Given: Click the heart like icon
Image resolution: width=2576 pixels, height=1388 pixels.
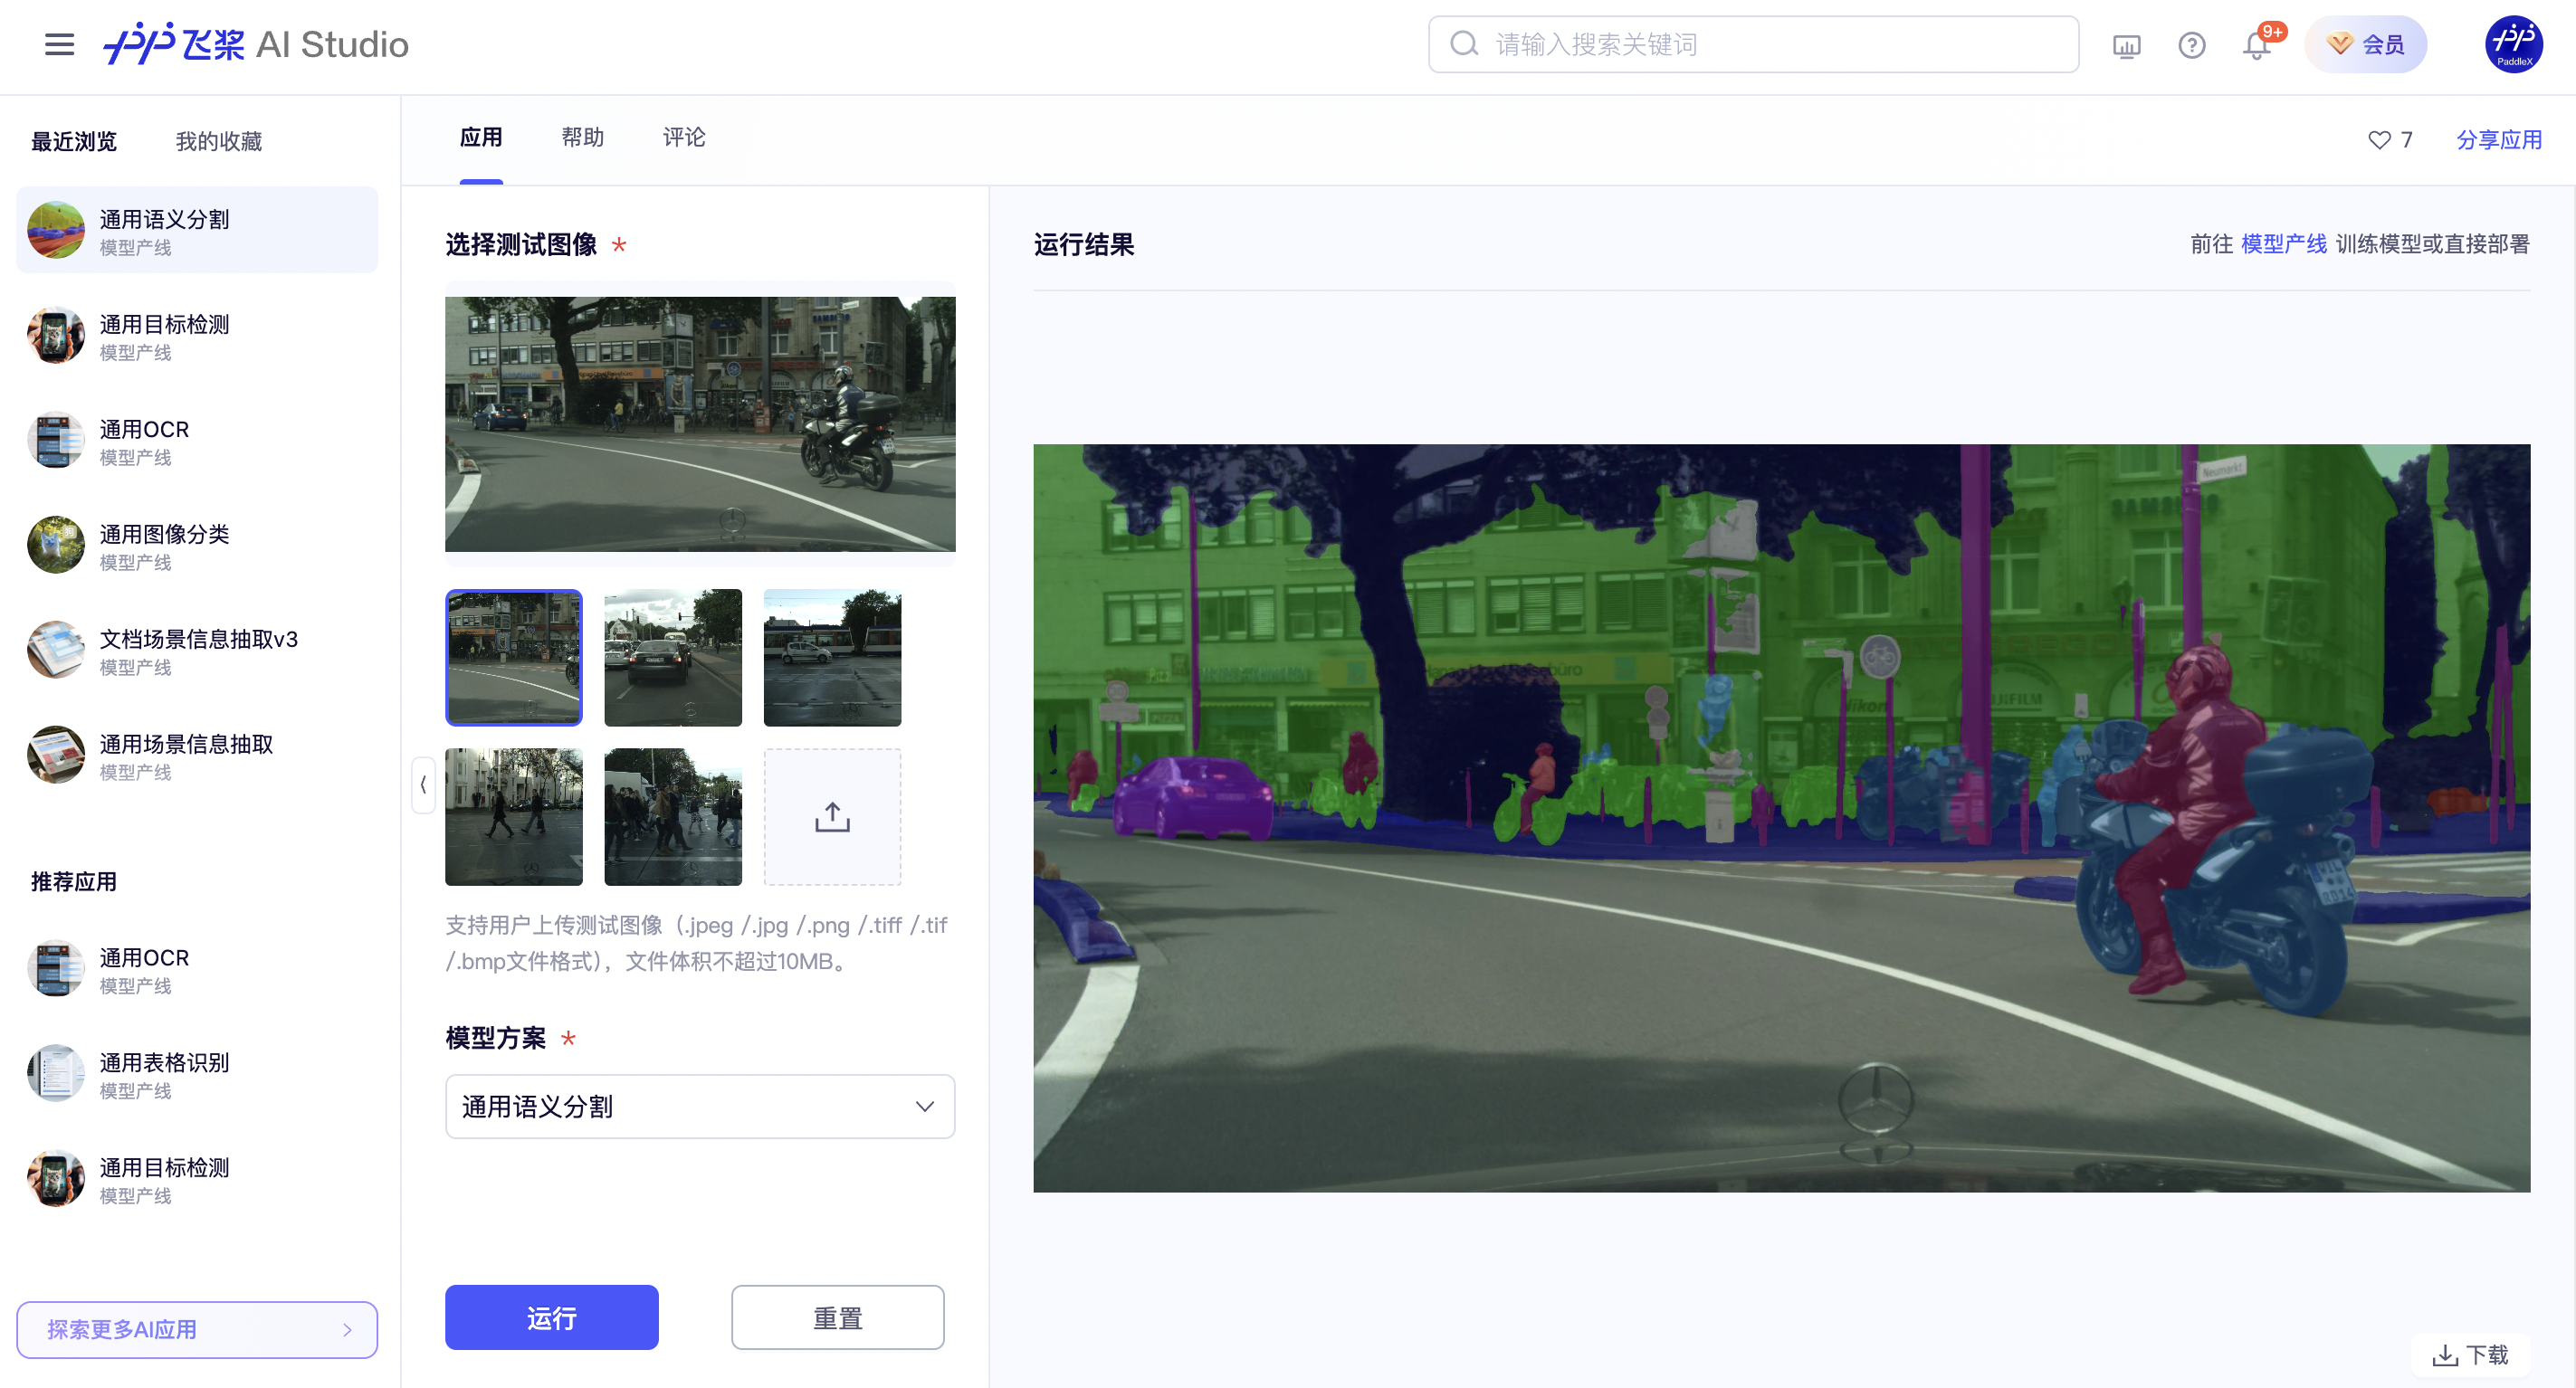Looking at the screenshot, I should click(x=2379, y=140).
